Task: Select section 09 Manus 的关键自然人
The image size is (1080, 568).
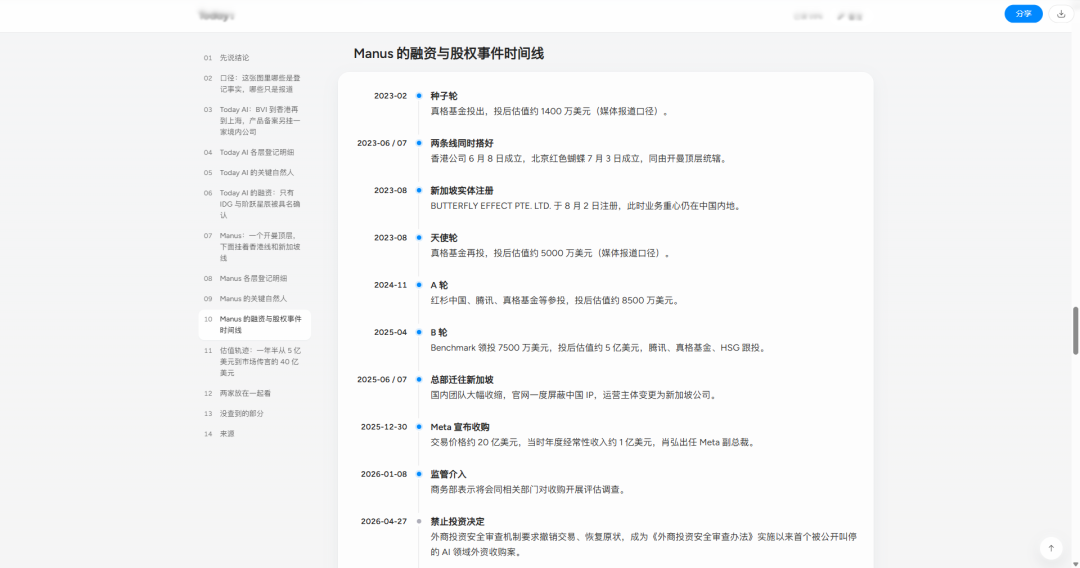Action: tap(254, 299)
